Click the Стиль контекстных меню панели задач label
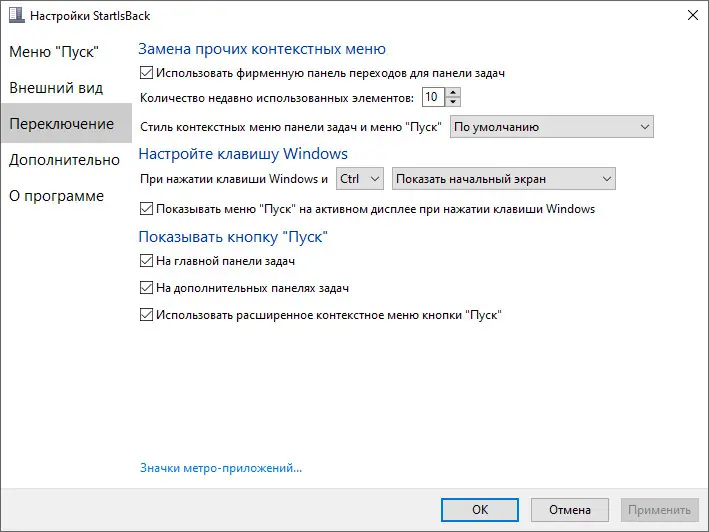The width and height of the screenshot is (709, 532). coord(290,127)
